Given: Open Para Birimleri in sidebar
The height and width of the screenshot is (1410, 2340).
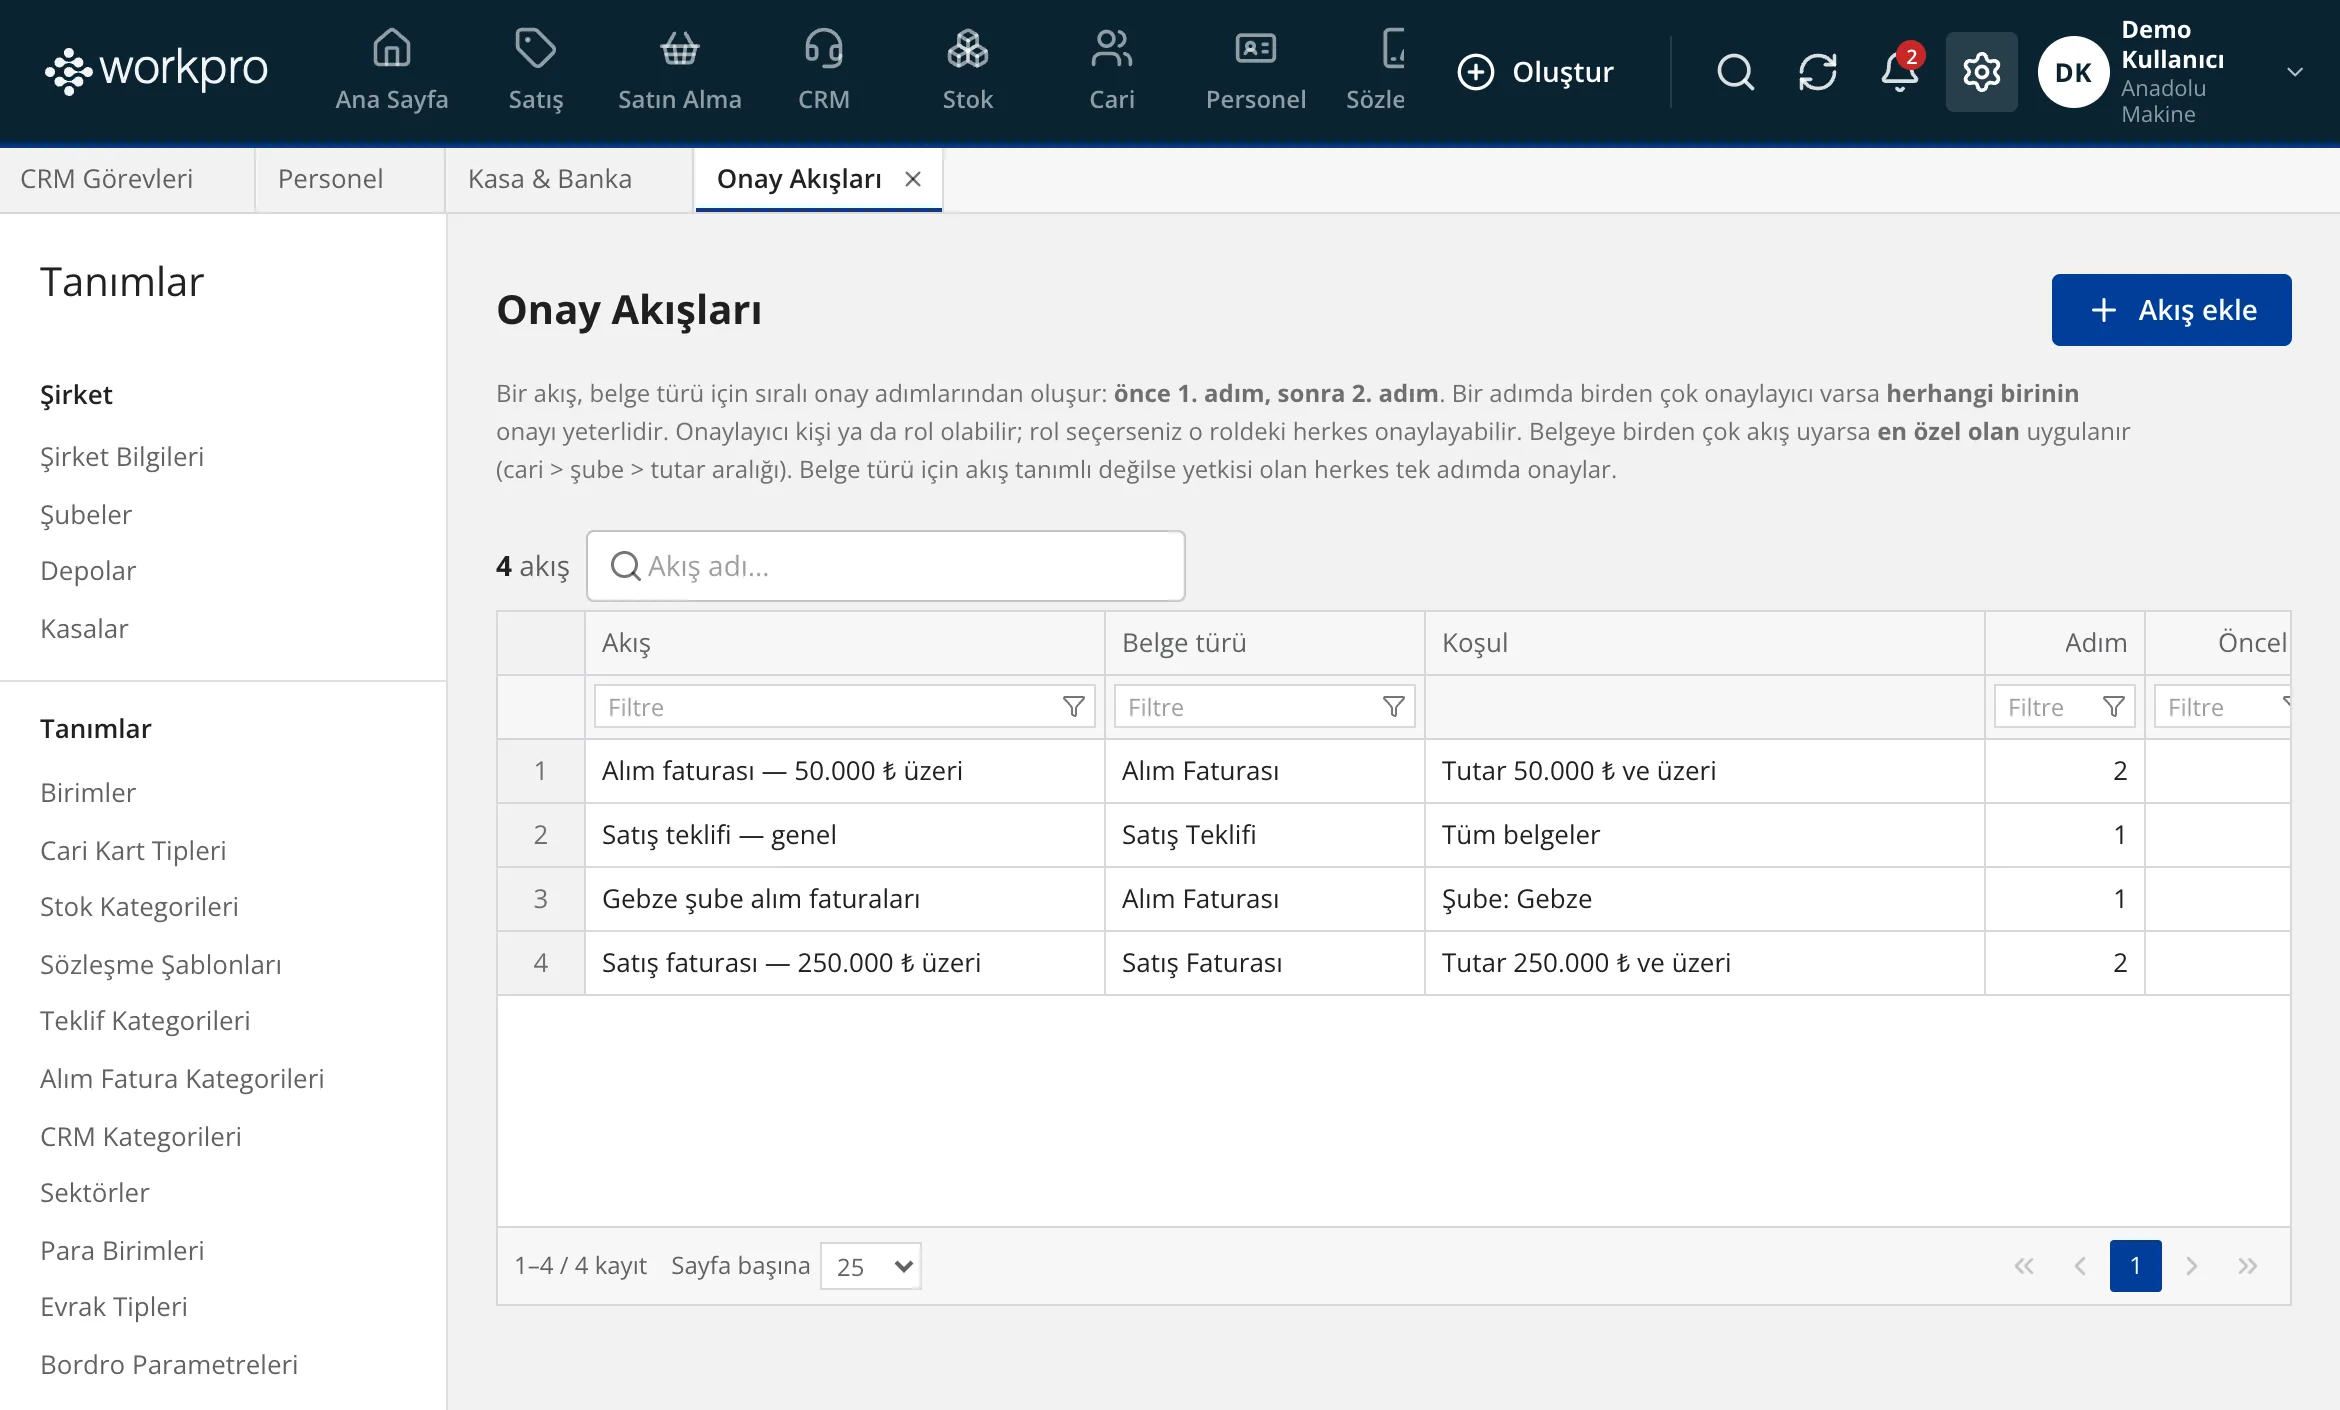Looking at the screenshot, I should pyautogui.click(x=122, y=1251).
